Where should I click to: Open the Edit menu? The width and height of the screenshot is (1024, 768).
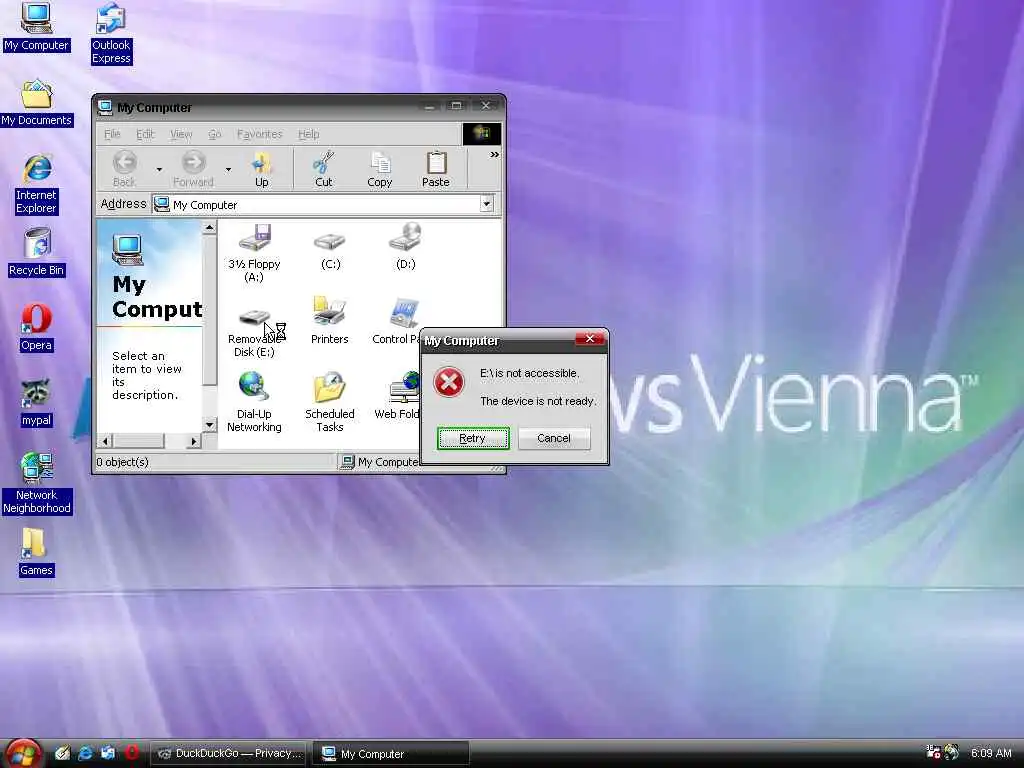(x=145, y=134)
